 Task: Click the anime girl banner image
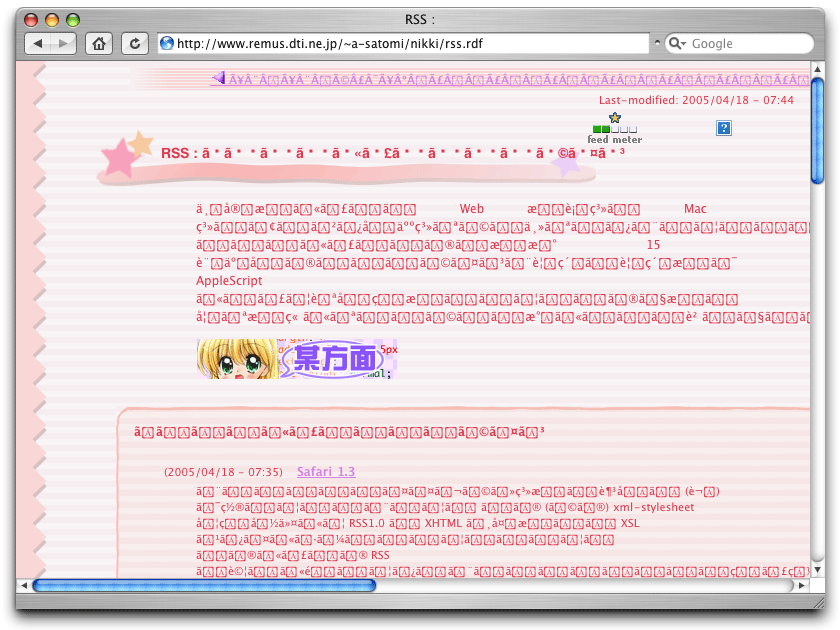point(297,359)
